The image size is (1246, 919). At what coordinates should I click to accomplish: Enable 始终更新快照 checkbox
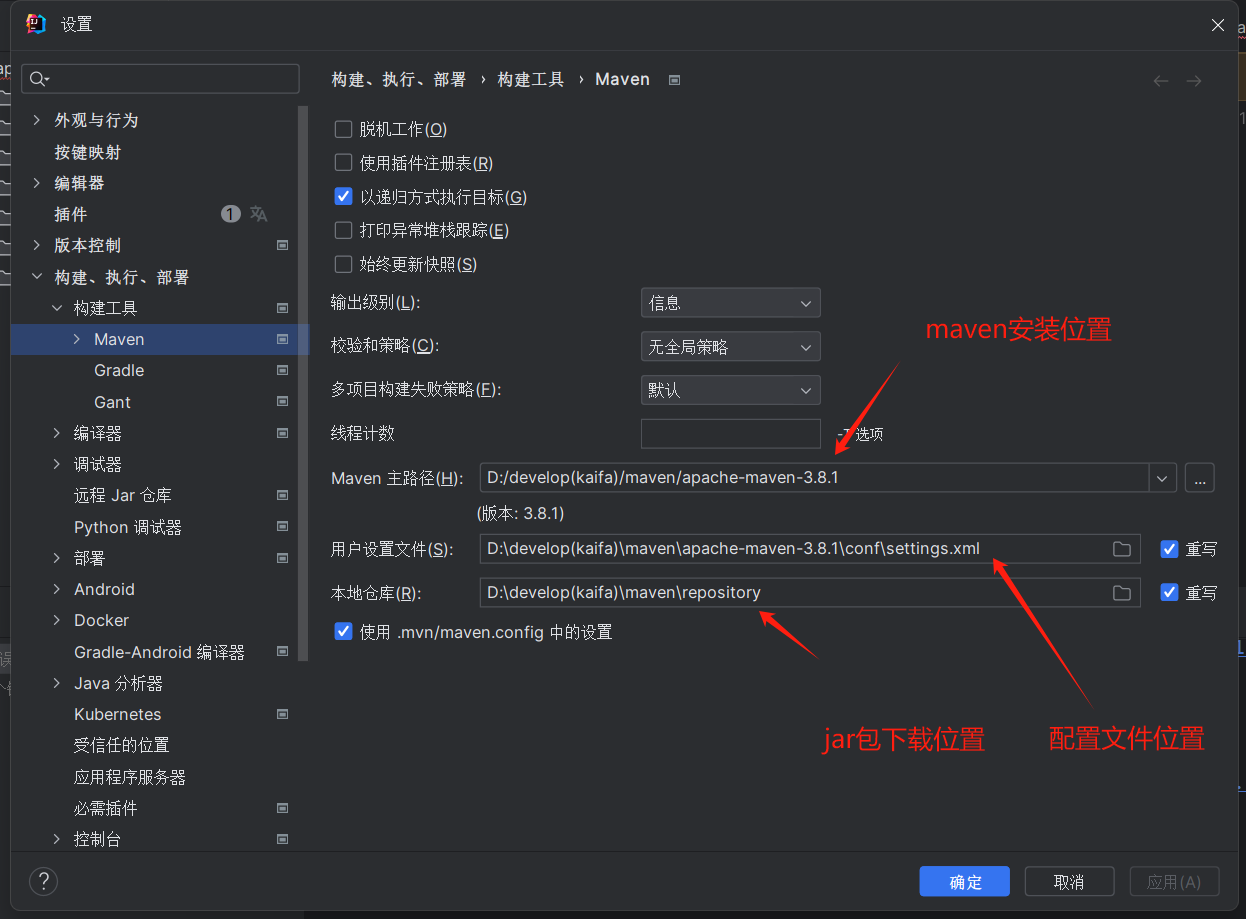(343, 264)
